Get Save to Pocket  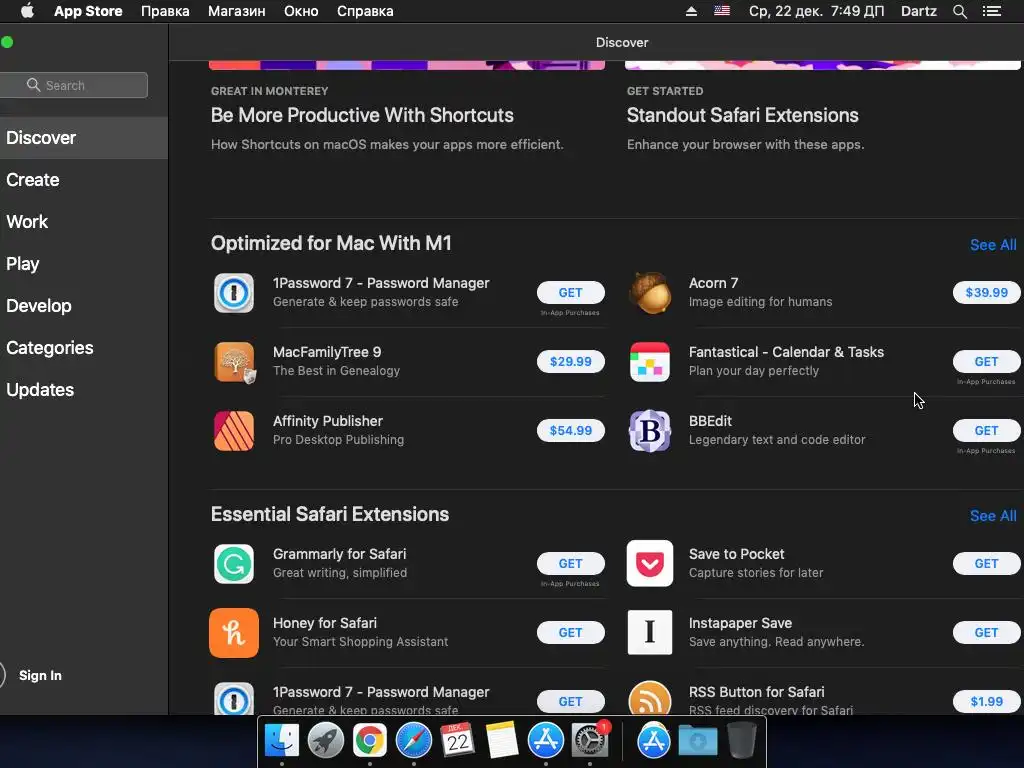(x=986, y=564)
